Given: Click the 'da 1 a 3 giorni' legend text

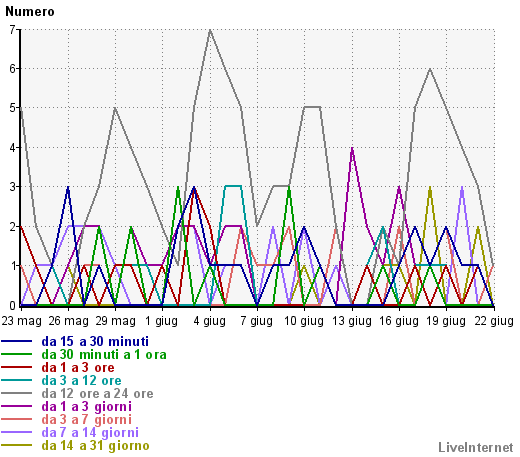Looking at the screenshot, I should [87, 406].
